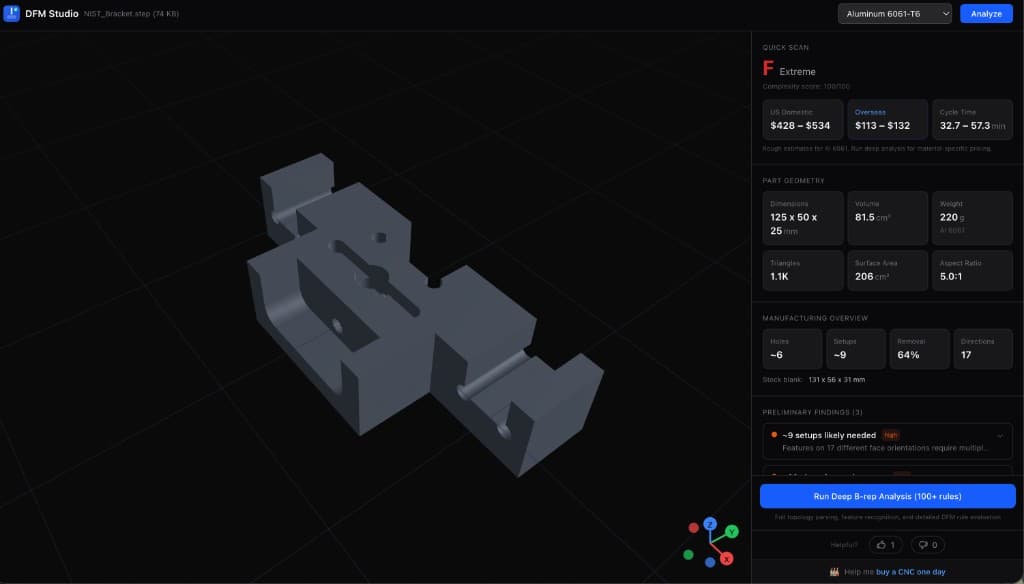Screen dimensions: 1024x584
Task: Click the High badge on the setups finding
Action: coord(890,434)
